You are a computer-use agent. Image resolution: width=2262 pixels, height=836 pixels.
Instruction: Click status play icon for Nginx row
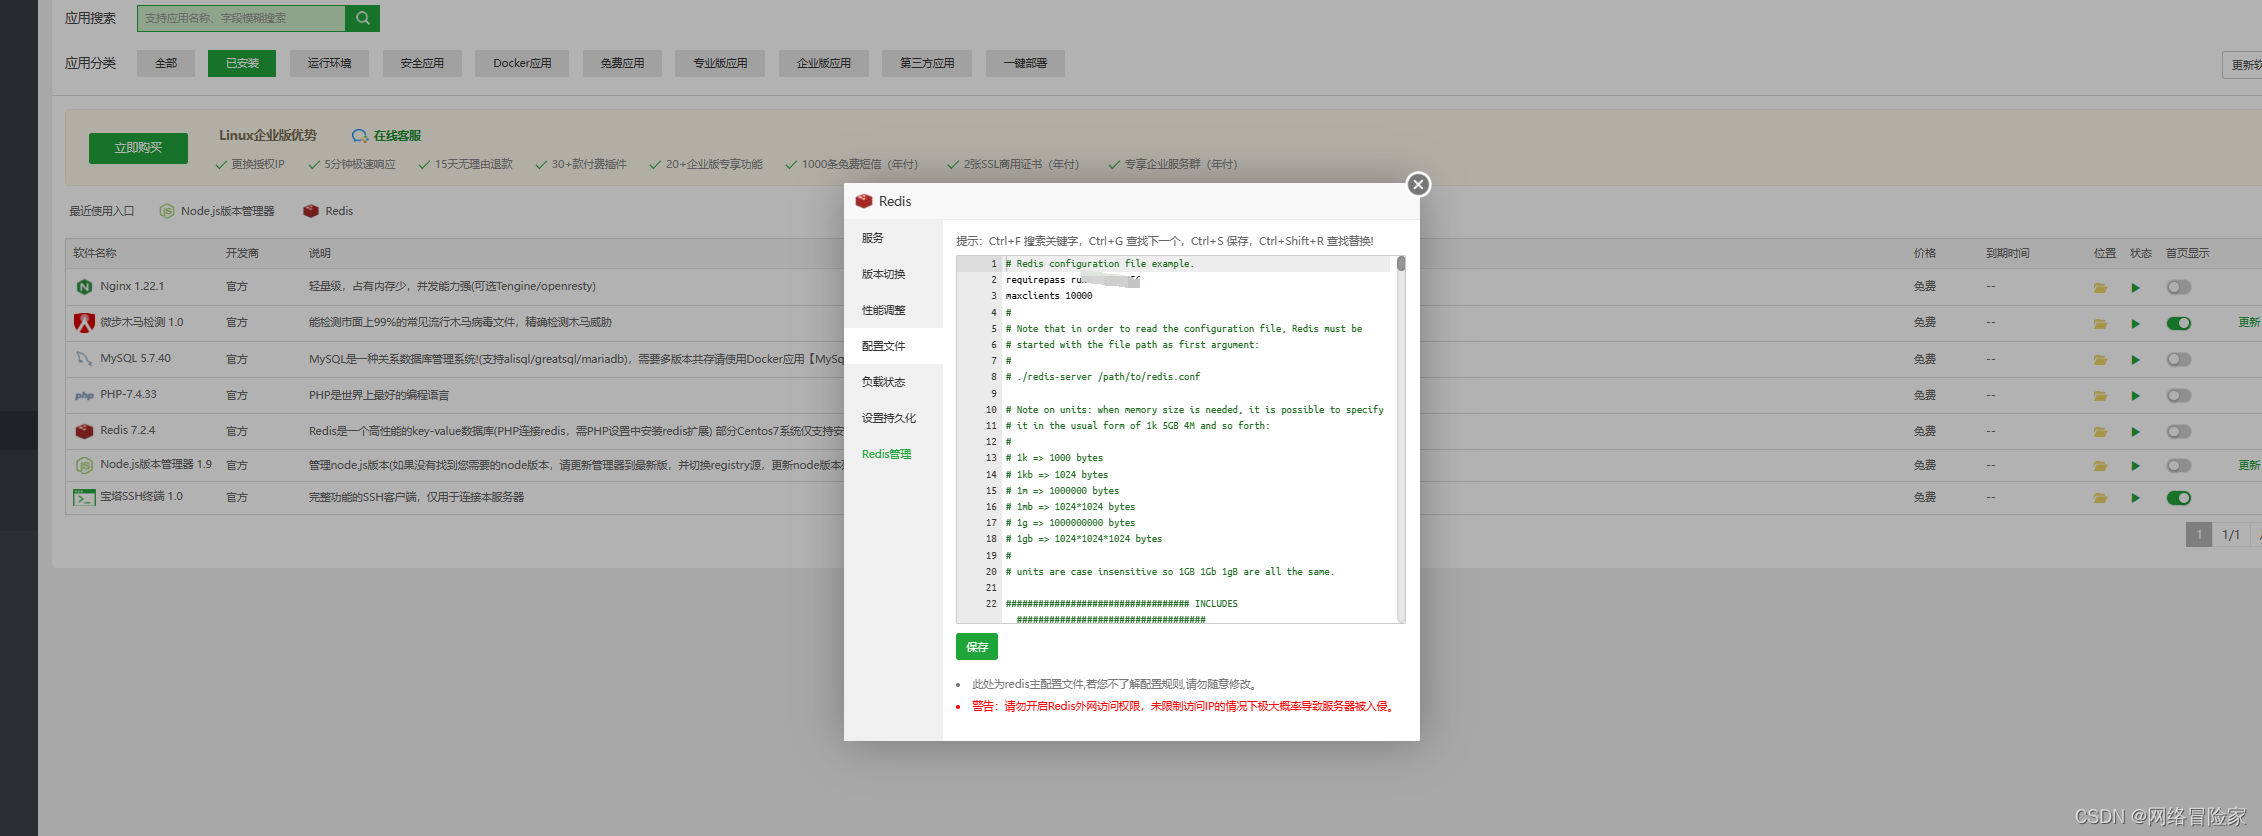[x=2136, y=288]
